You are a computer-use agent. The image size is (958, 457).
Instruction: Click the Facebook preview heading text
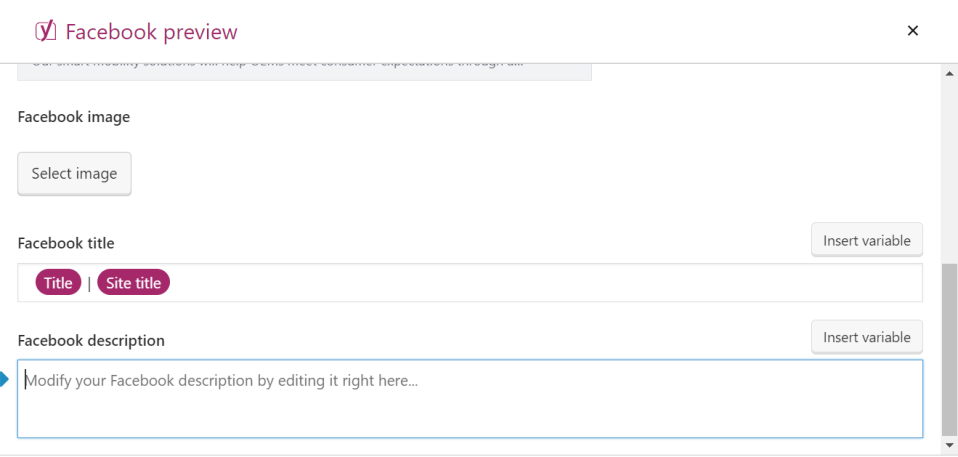tap(151, 32)
